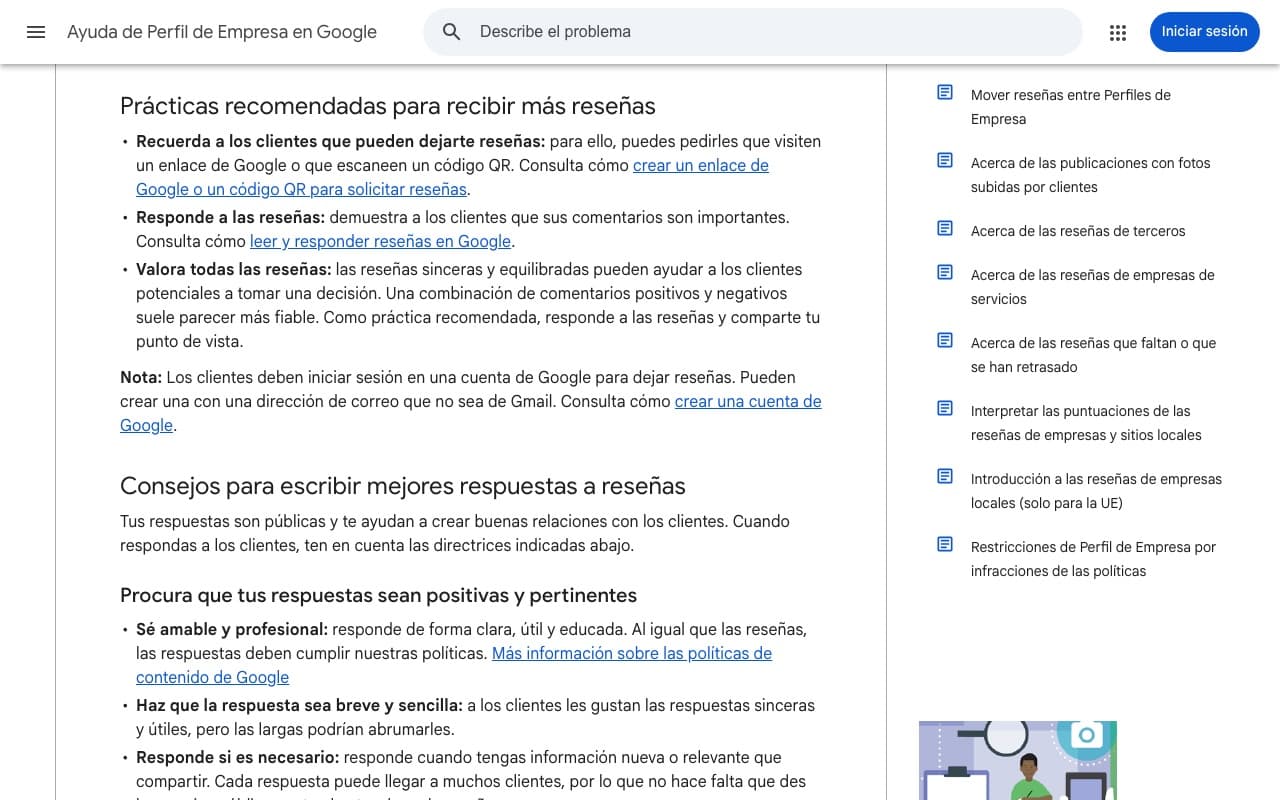The height and width of the screenshot is (800, 1280).
Task: Open leer y responder reseñas en Google link
Action: pyautogui.click(x=380, y=241)
